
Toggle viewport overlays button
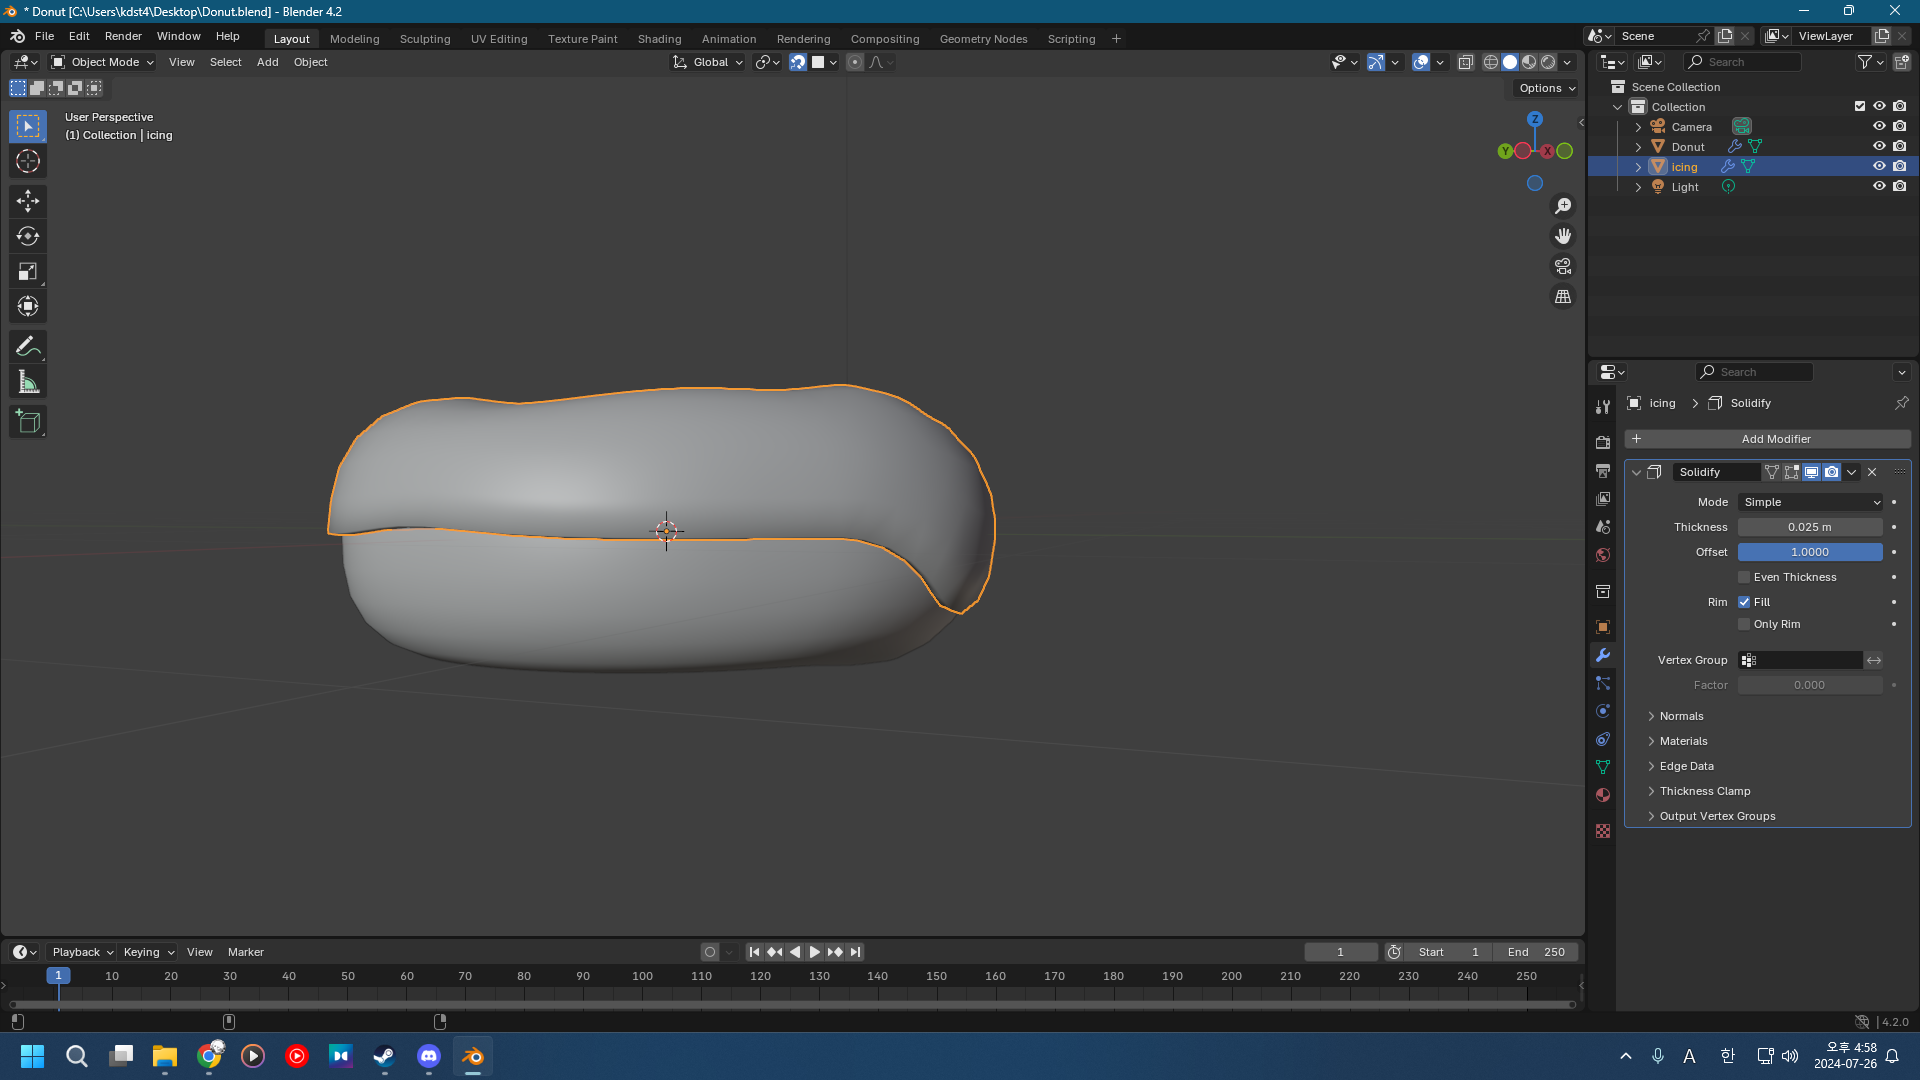pyautogui.click(x=1420, y=62)
